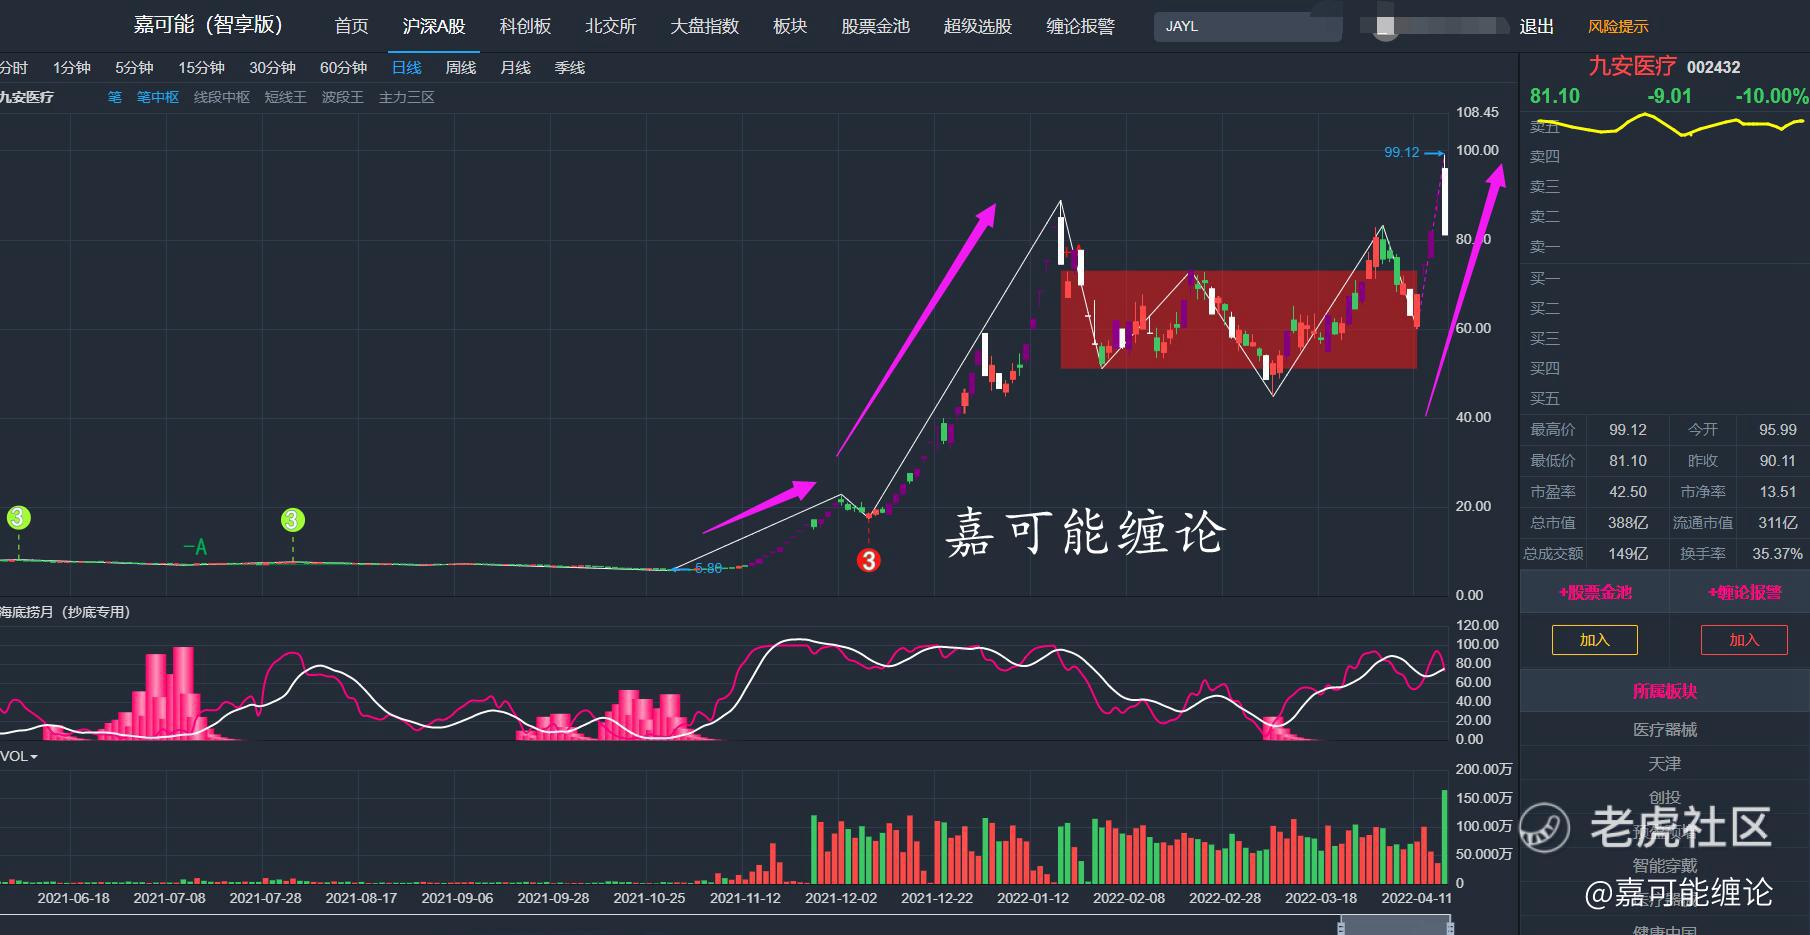Click the 总市值 value 388亿
Screen dimensions: 1810x935
tap(1628, 523)
